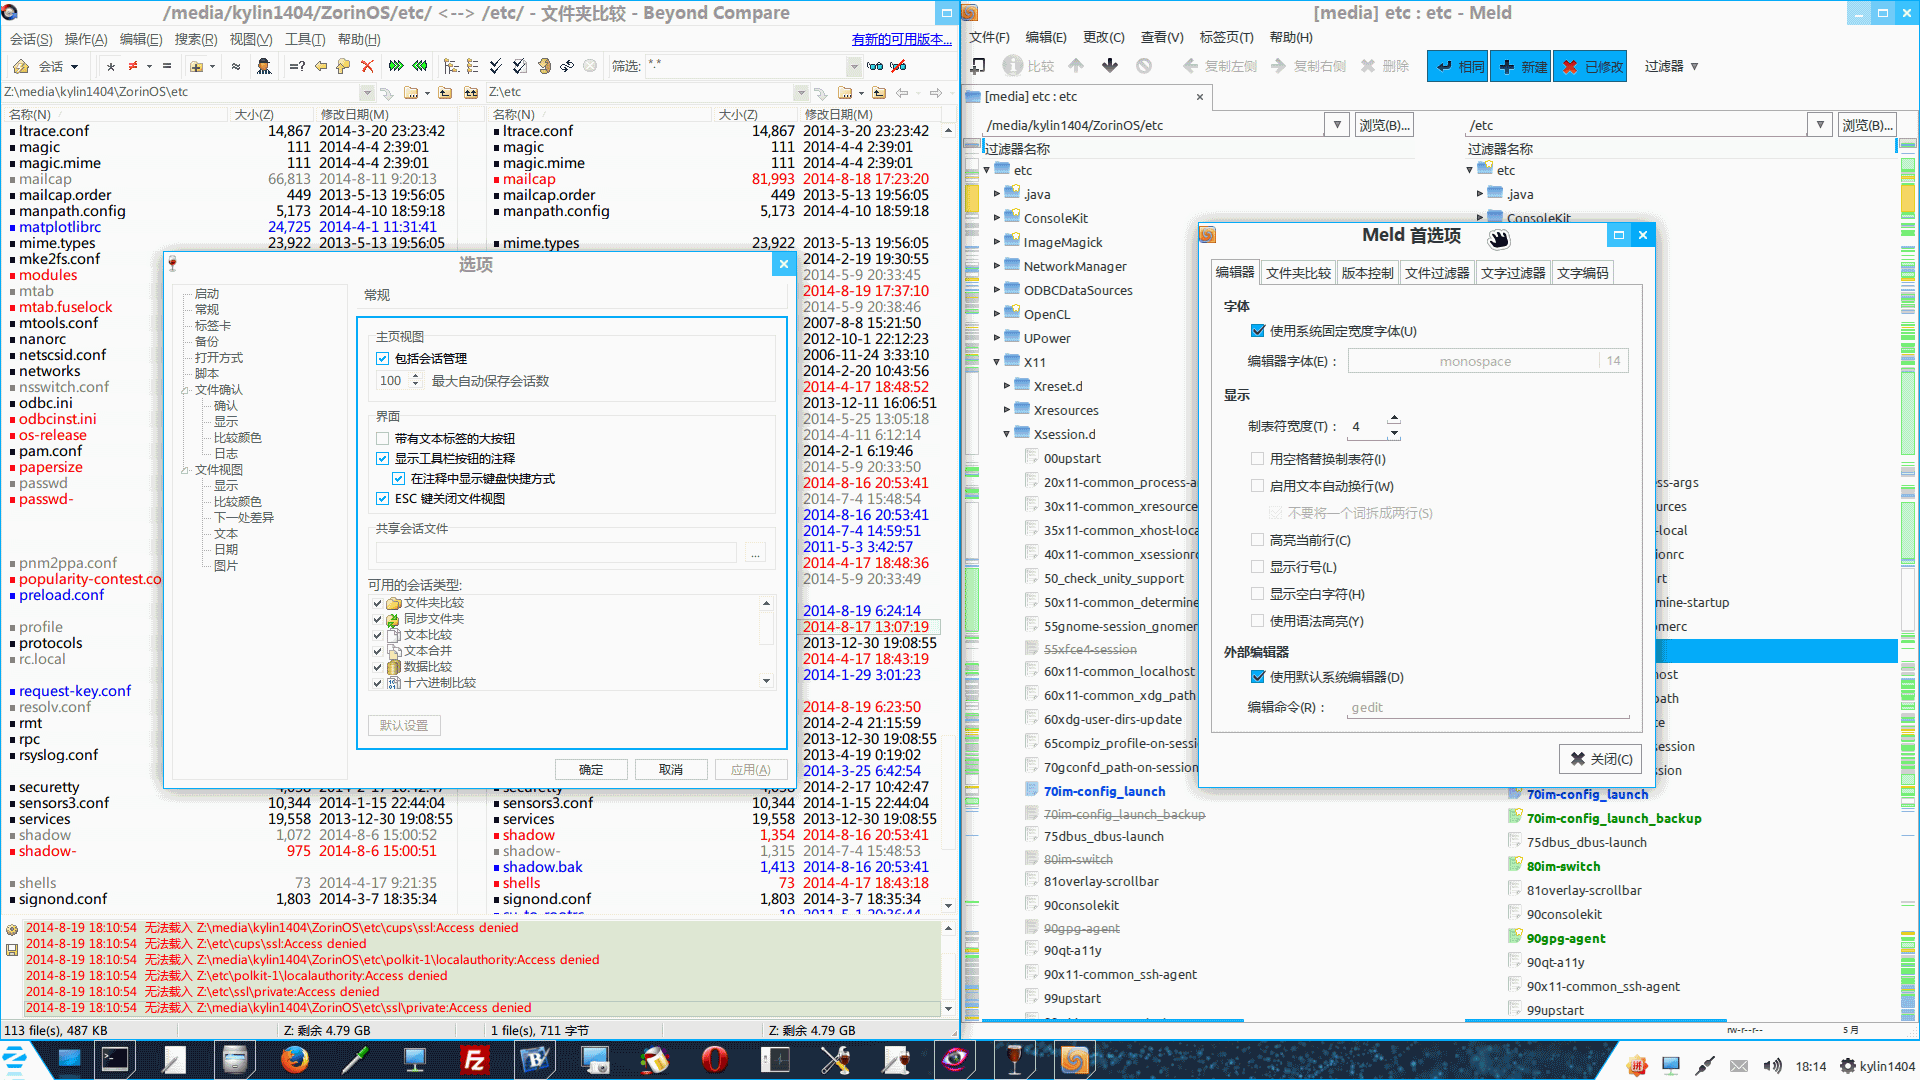Switch to the '文字编码' tab in Meld preferences
This screenshot has height=1080, width=1920.
(x=1582, y=273)
